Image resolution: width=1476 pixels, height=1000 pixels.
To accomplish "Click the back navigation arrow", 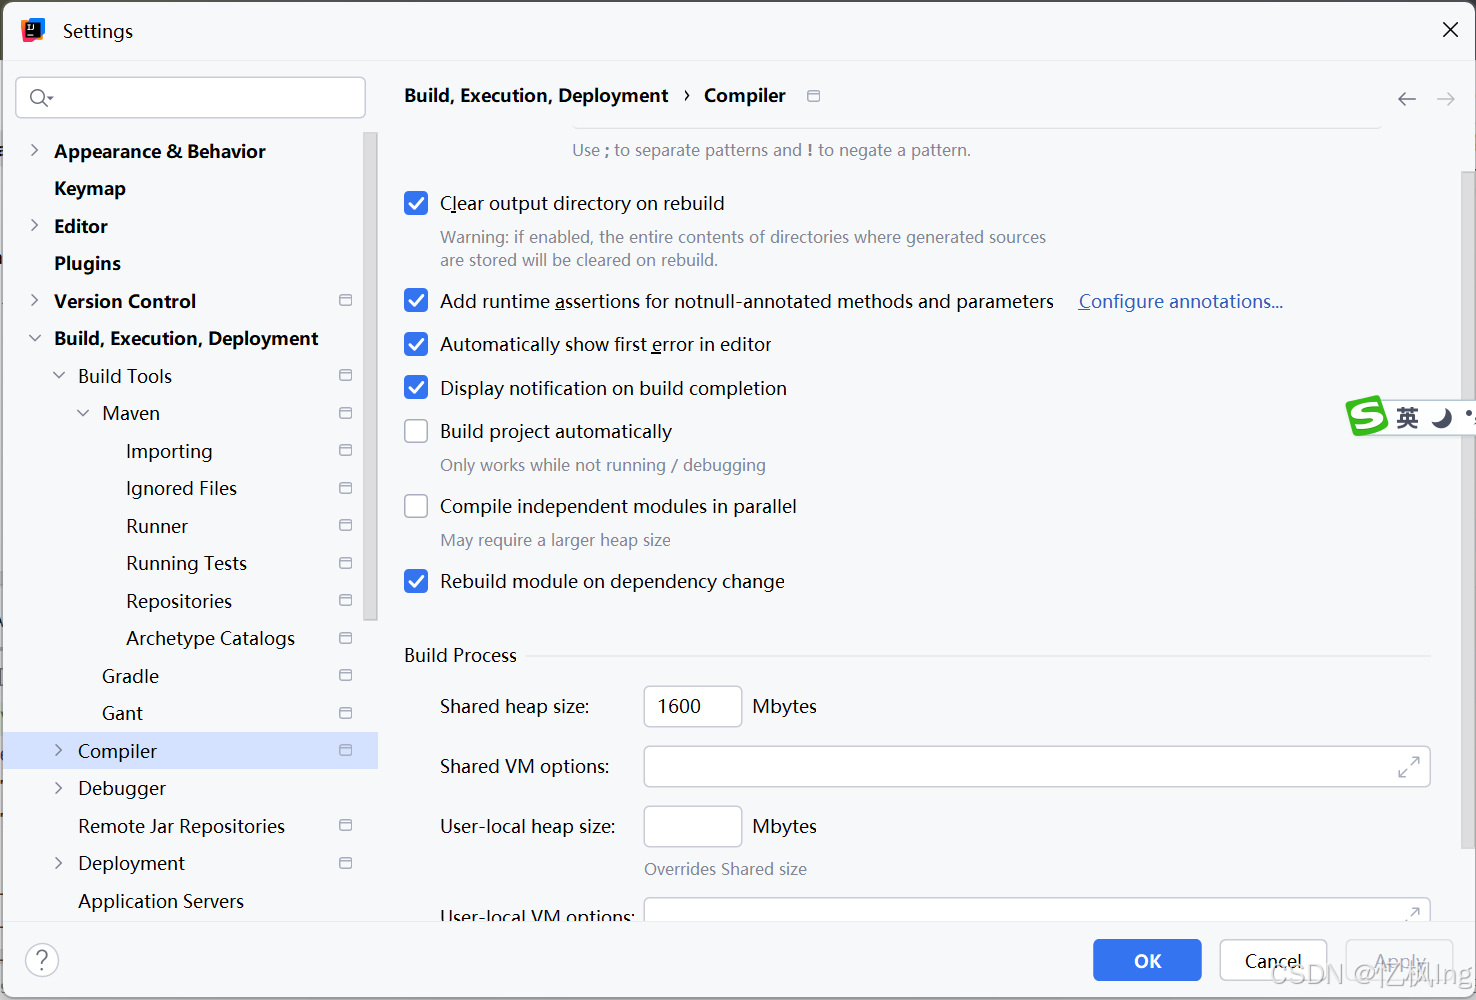I will (x=1407, y=98).
